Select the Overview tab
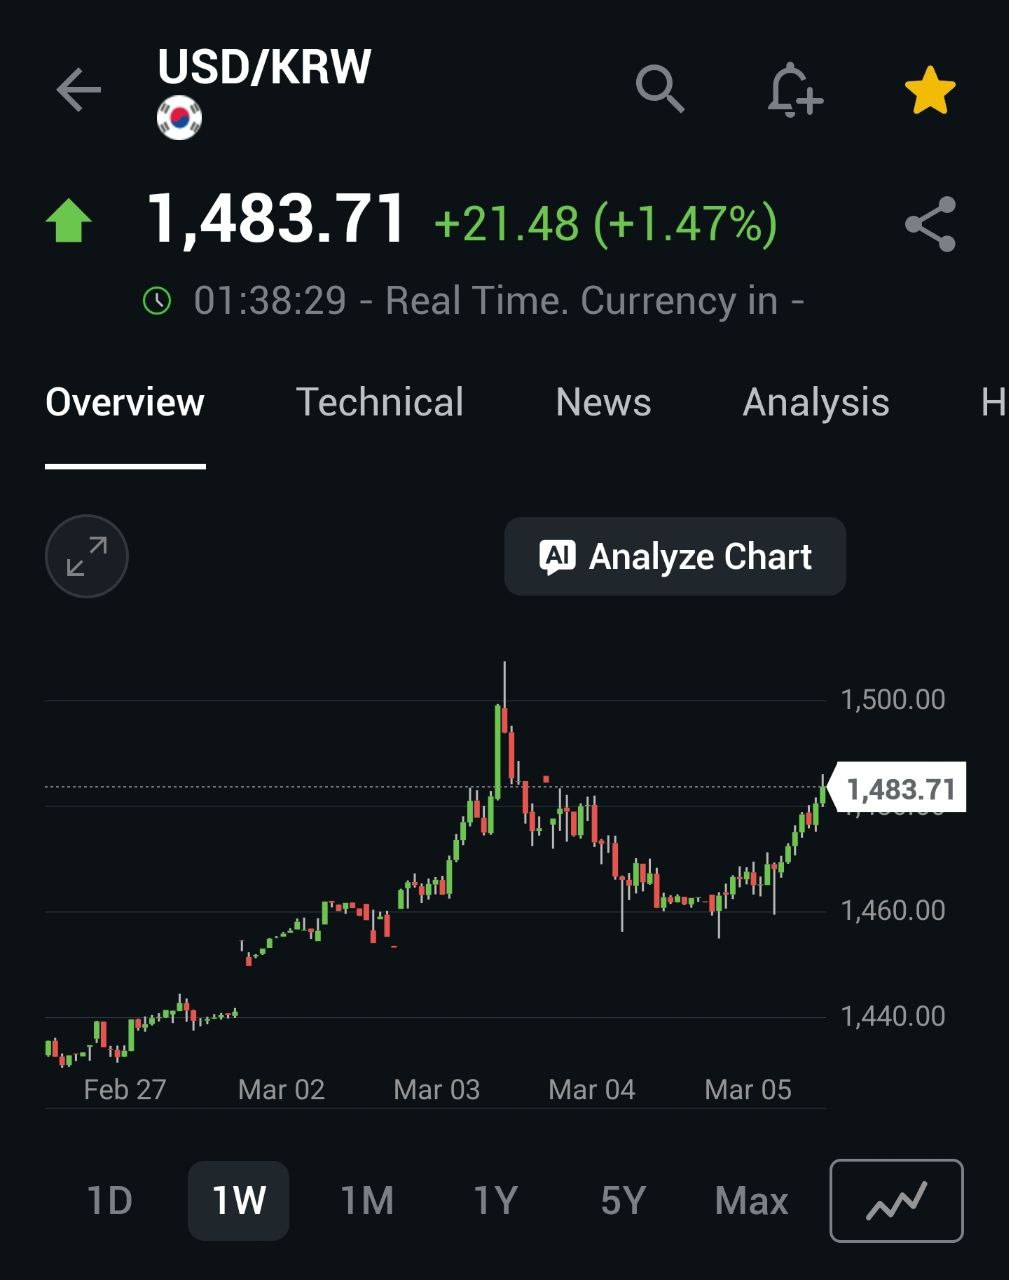Viewport: 1009px width, 1280px height. [x=125, y=403]
